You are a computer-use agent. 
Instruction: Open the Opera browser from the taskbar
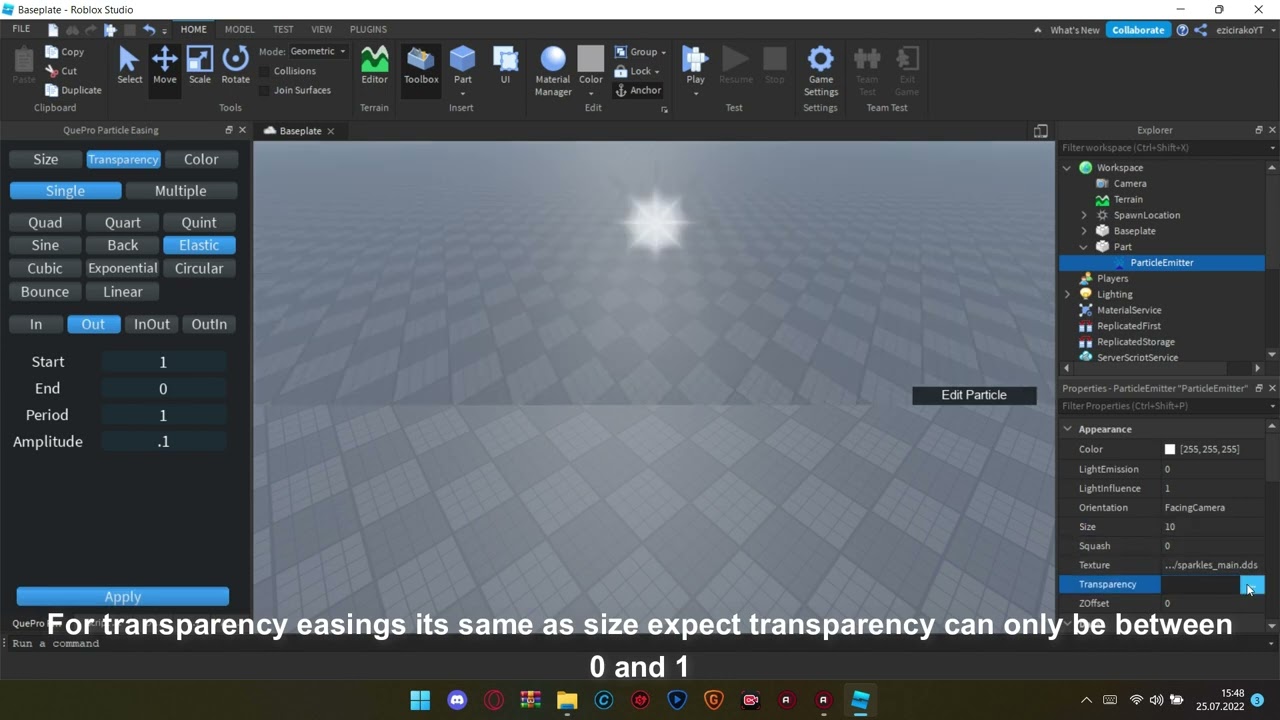[x=494, y=700]
